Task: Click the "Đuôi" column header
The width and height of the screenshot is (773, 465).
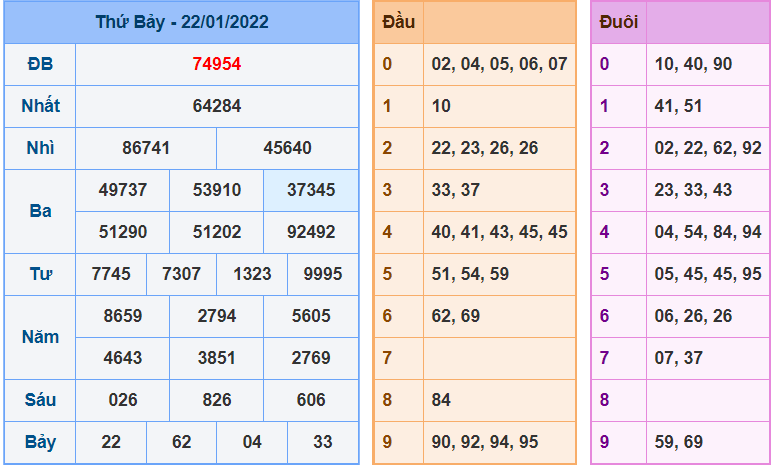Action: 619,22
